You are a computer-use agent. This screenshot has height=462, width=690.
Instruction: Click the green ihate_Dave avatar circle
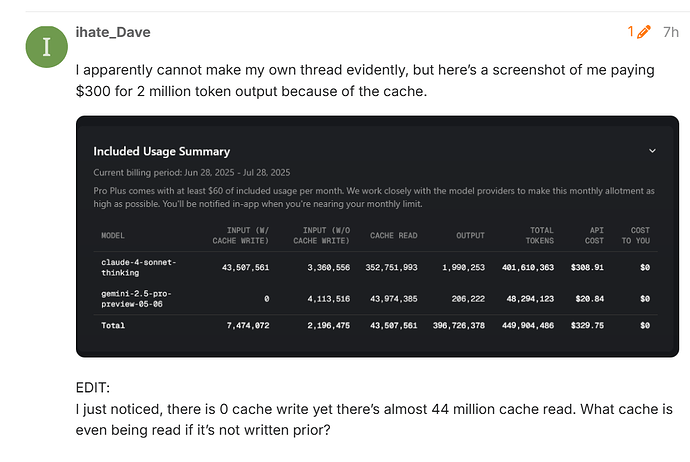tap(47, 47)
